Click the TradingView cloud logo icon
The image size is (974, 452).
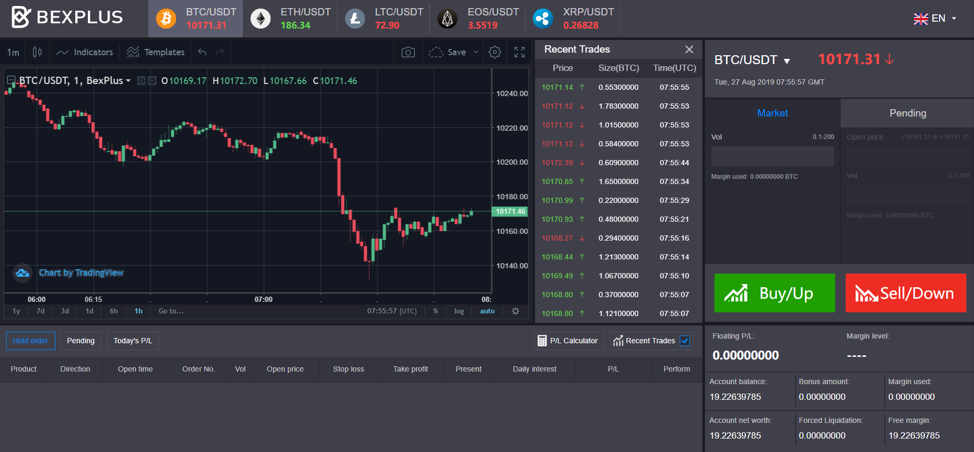[22, 273]
